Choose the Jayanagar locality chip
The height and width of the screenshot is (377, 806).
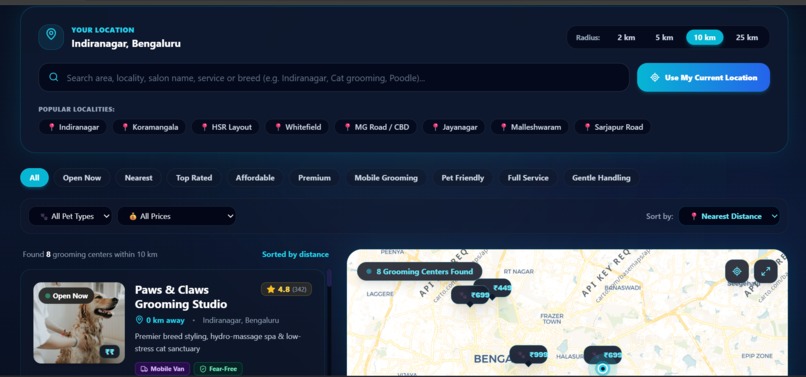coord(454,127)
